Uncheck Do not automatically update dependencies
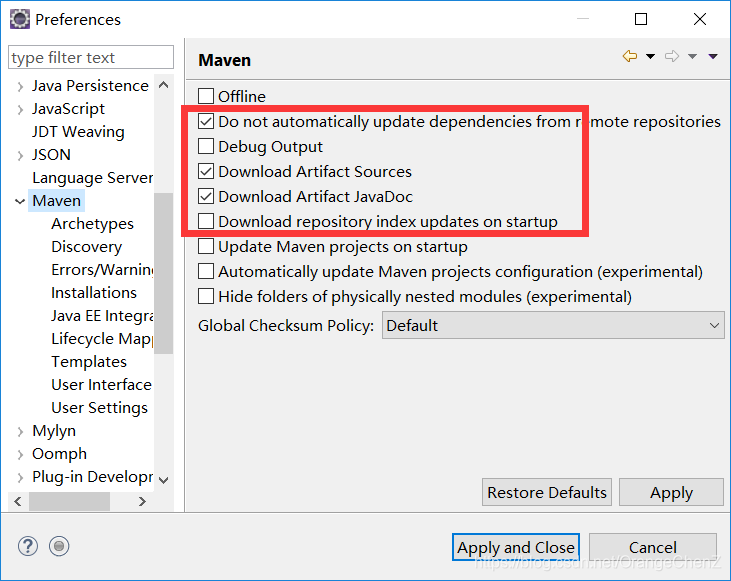The height and width of the screenshot is (581, 731). [x=206, y=121]
